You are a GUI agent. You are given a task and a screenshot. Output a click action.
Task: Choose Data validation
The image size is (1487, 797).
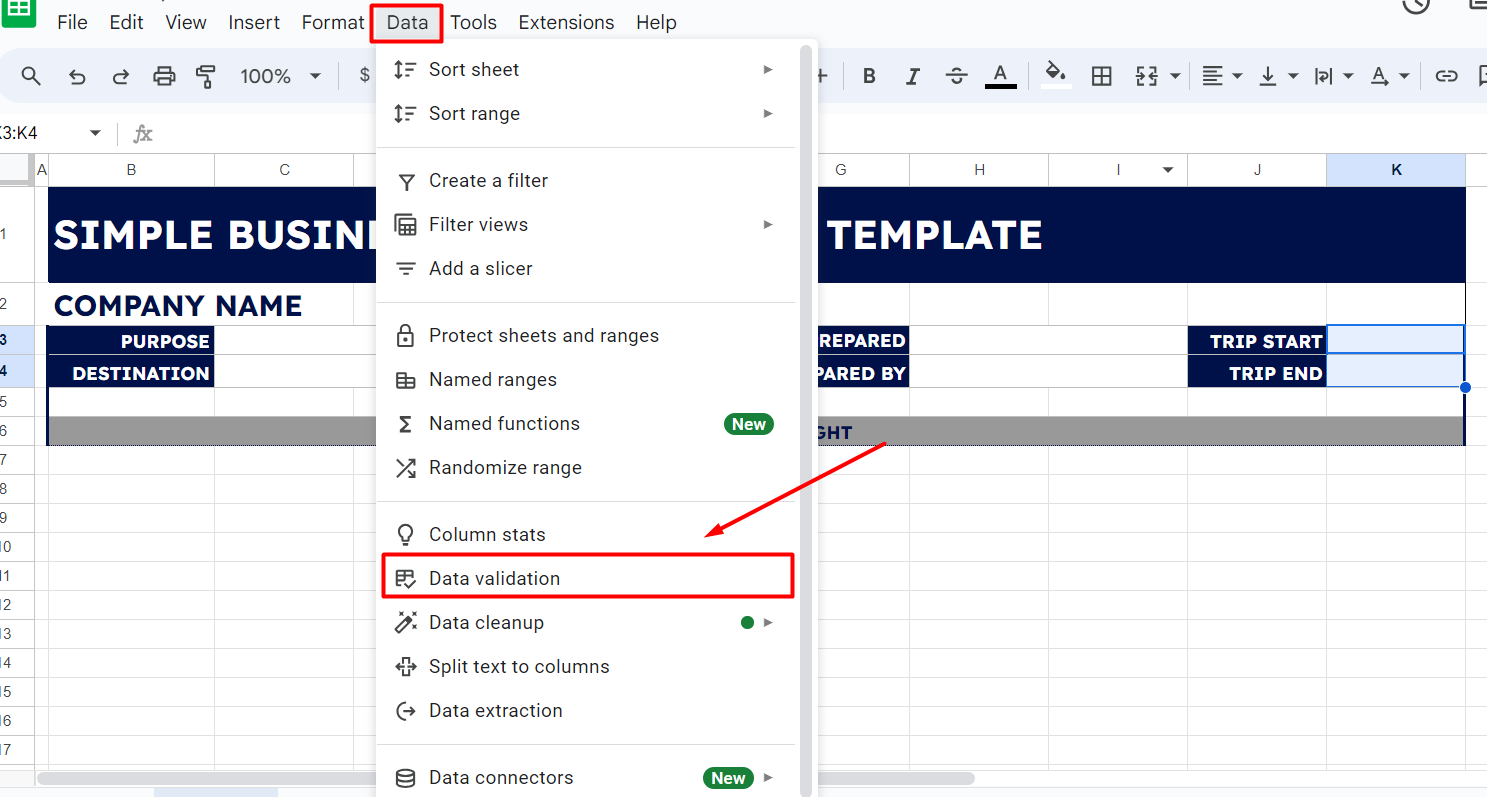[x=586, y=578]
